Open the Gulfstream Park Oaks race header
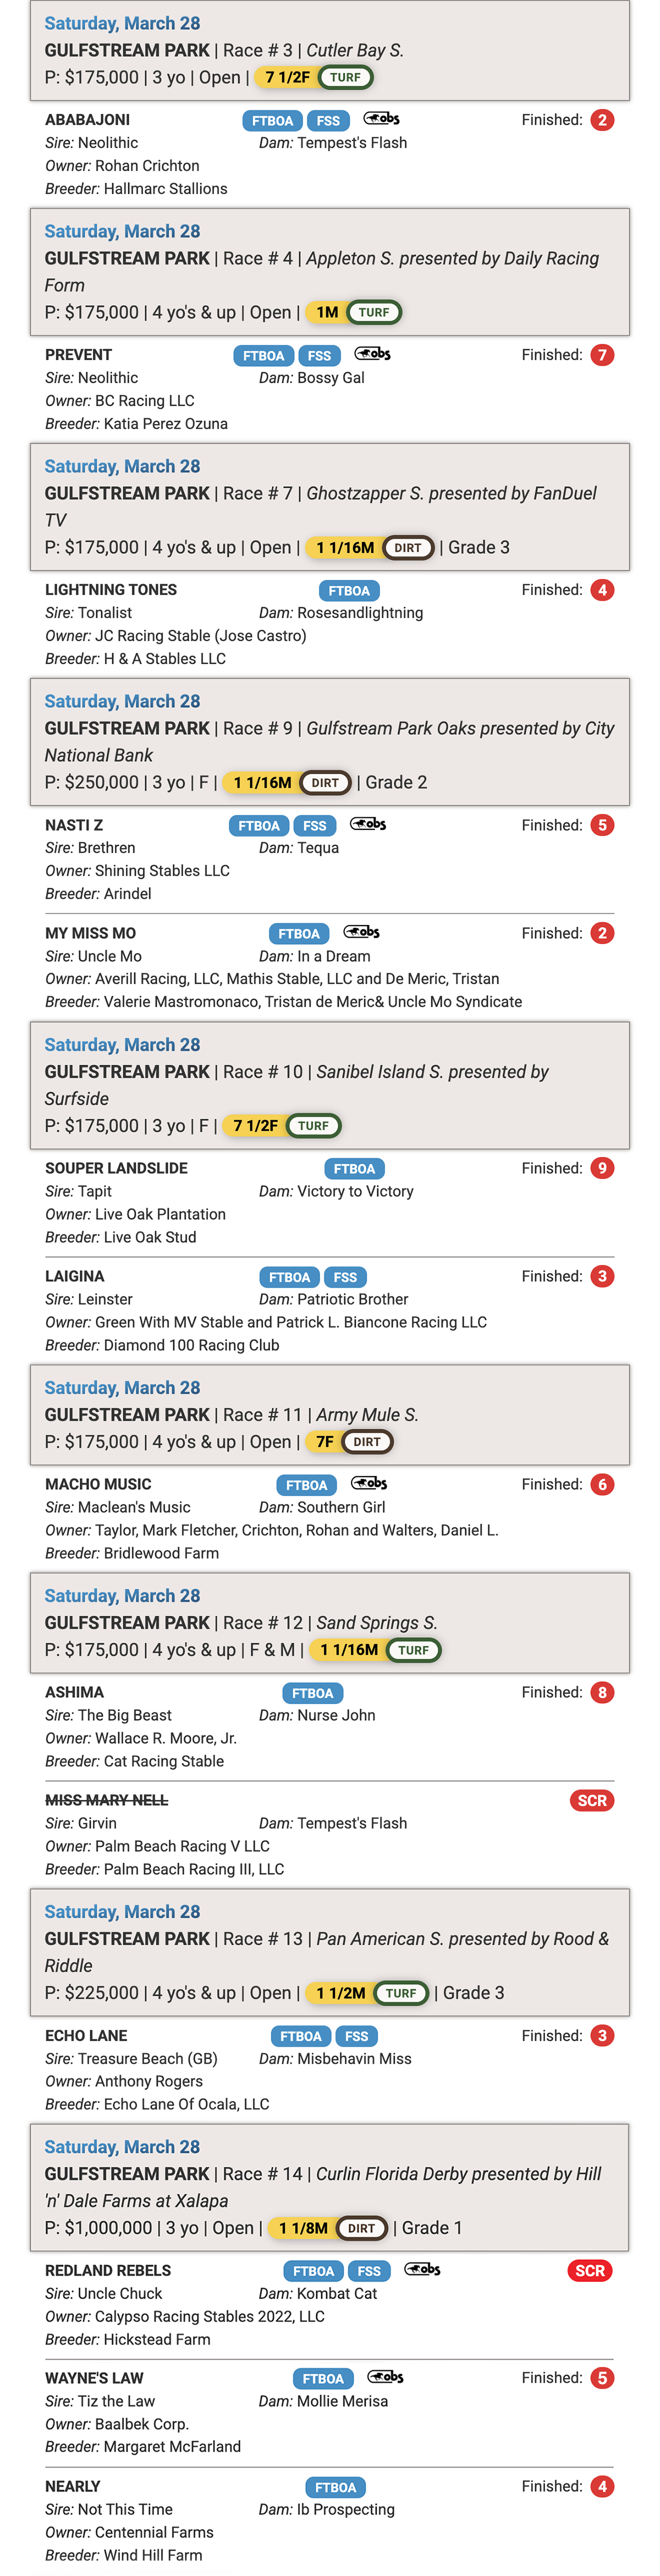The height and width of the screenshot is (2576, 660). click(x=330, y=742)
